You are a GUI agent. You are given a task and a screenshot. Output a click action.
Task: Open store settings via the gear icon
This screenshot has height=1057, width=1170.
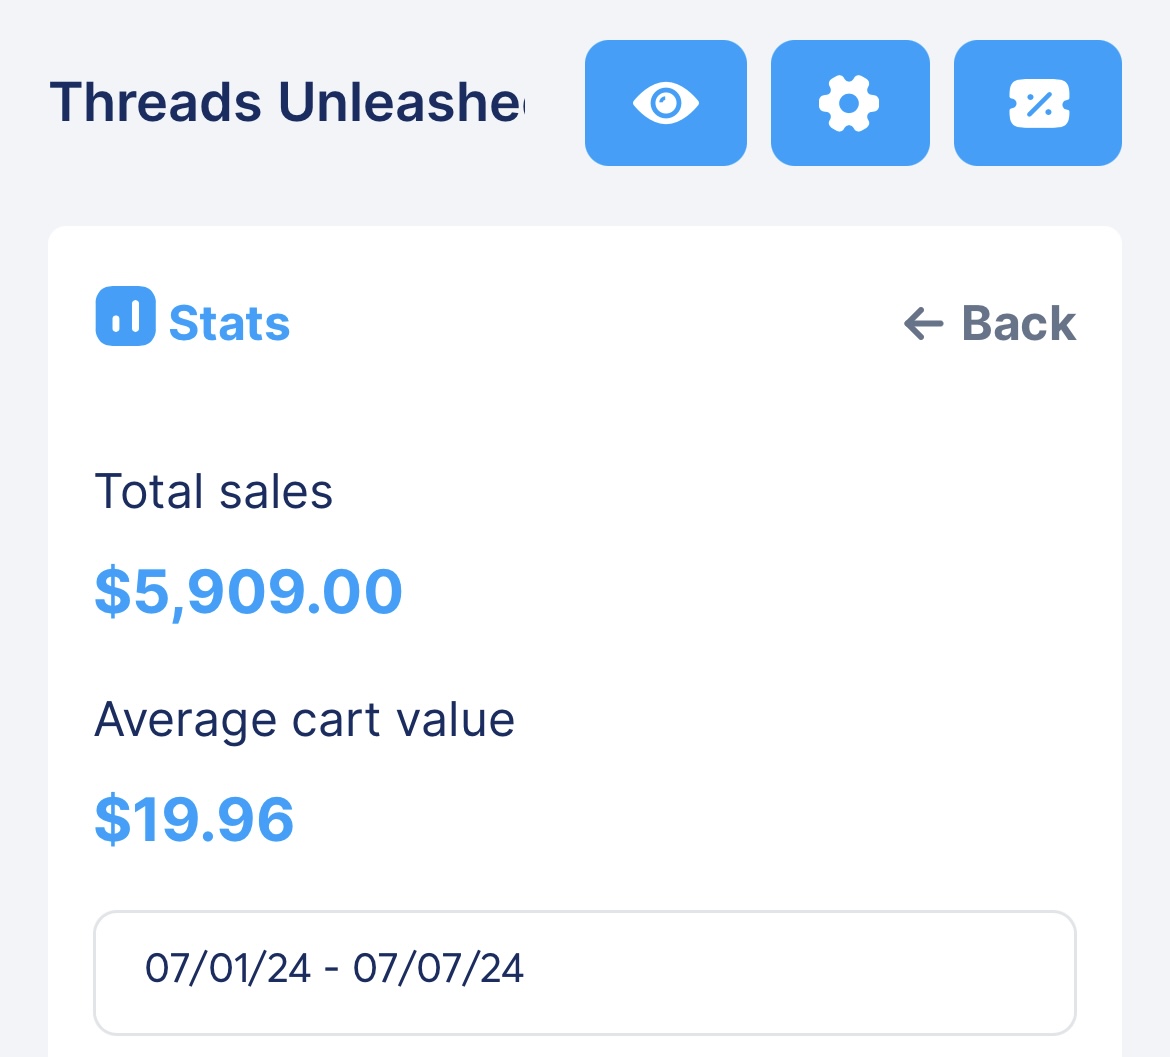[x=849, y=103]
